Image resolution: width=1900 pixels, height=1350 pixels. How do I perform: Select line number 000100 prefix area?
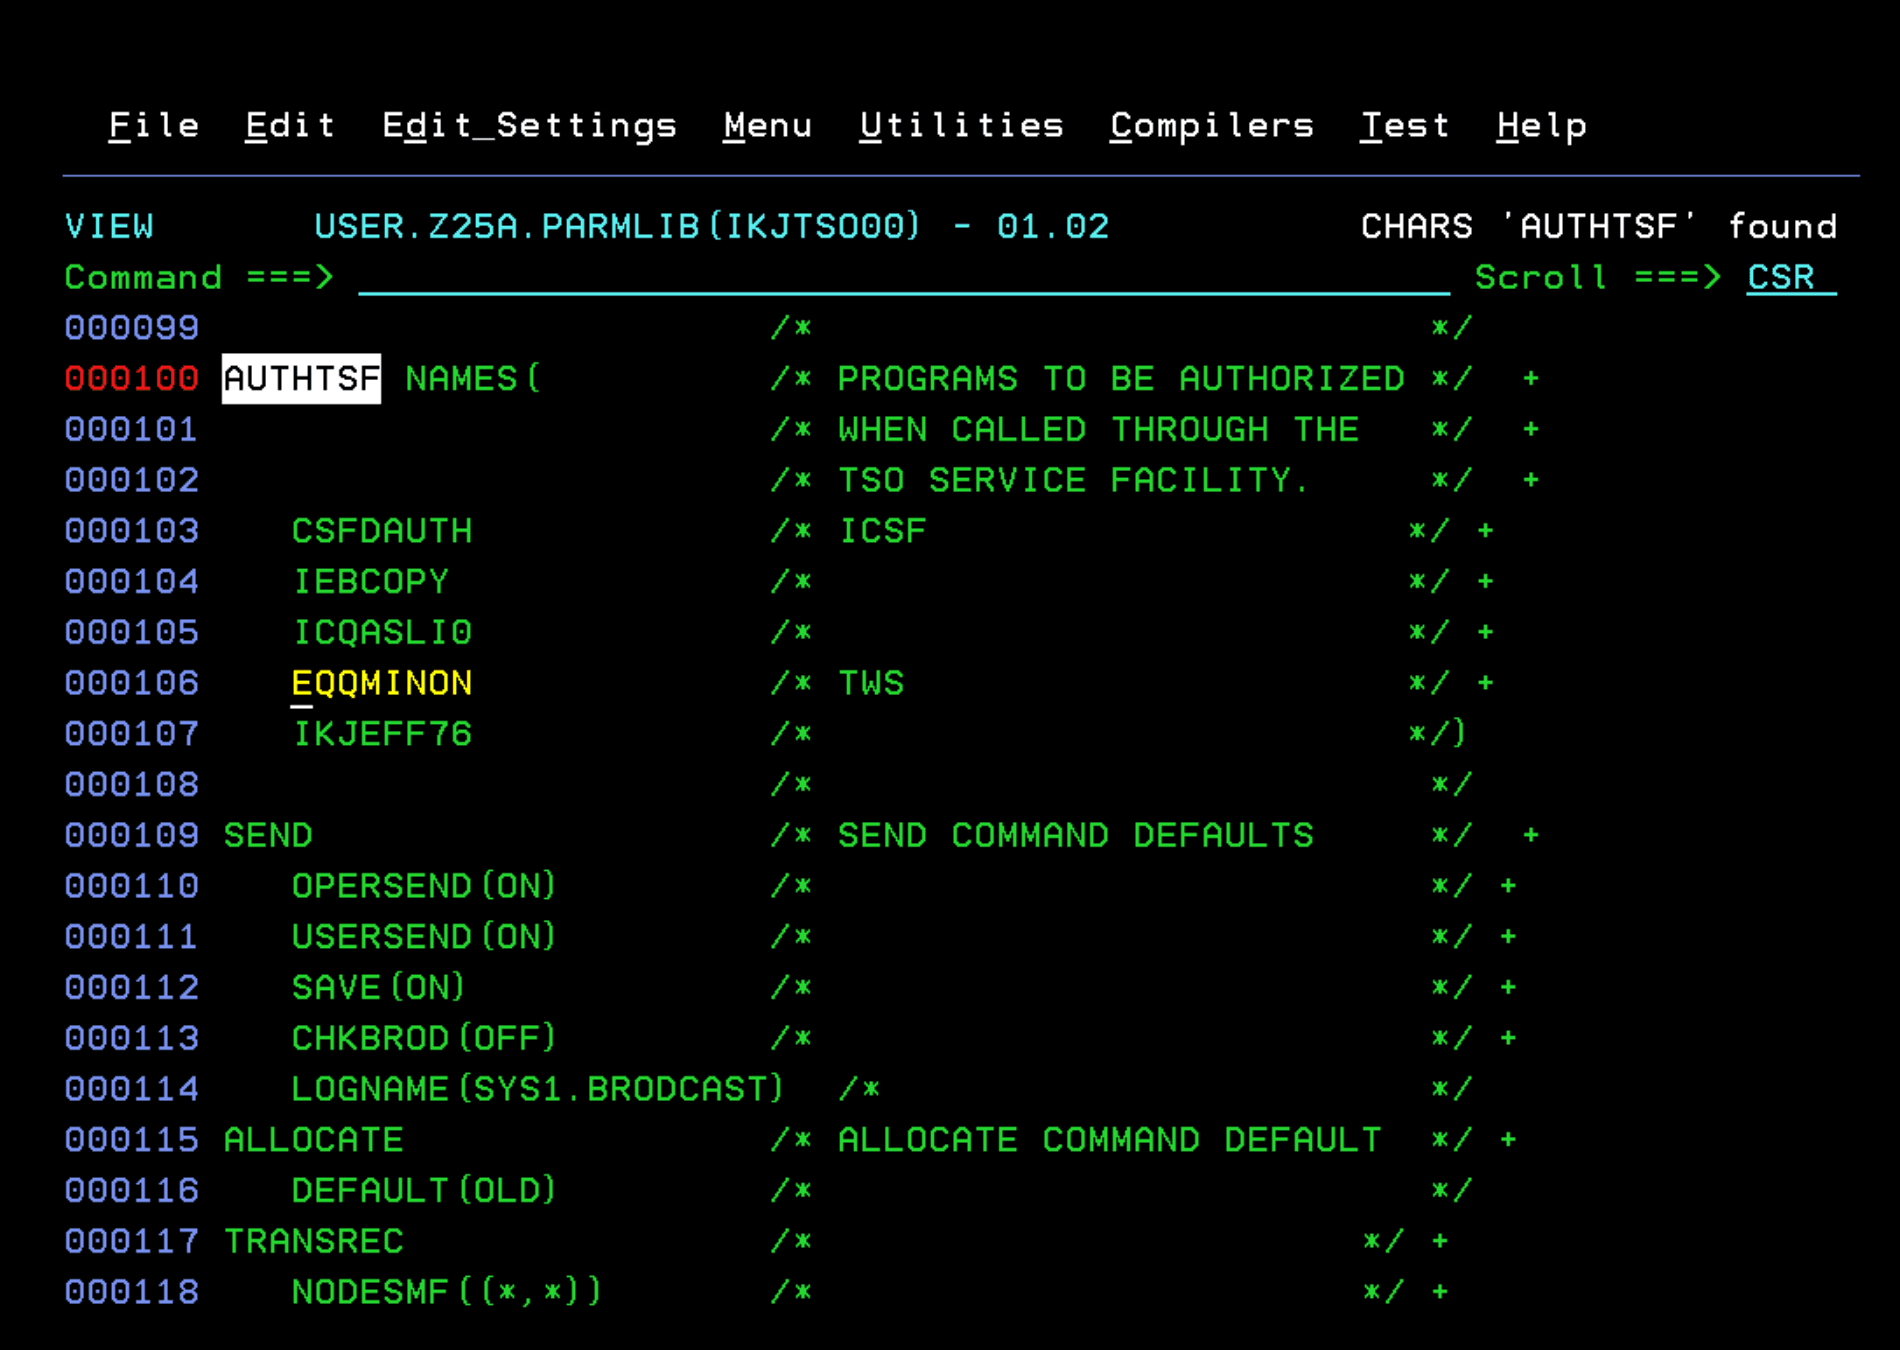(x=132, y=379)
